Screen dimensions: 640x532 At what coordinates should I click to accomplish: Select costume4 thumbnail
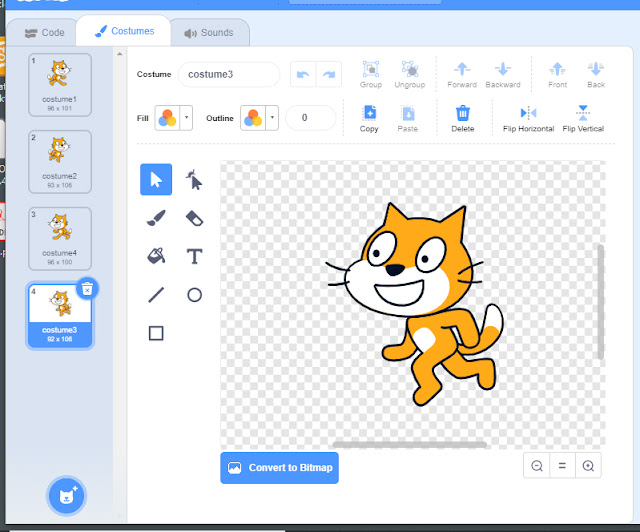pyautogui.click(x=60, y=238)
